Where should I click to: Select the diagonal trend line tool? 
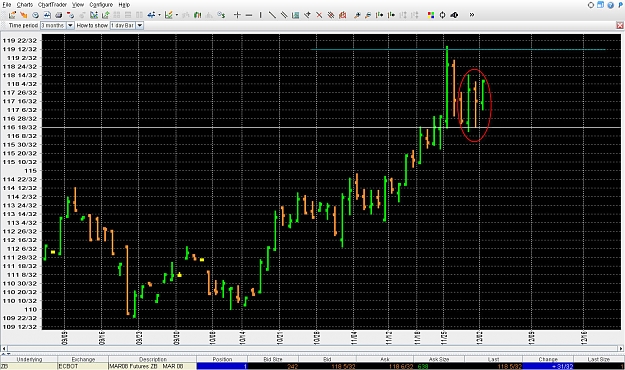[272, 15]
